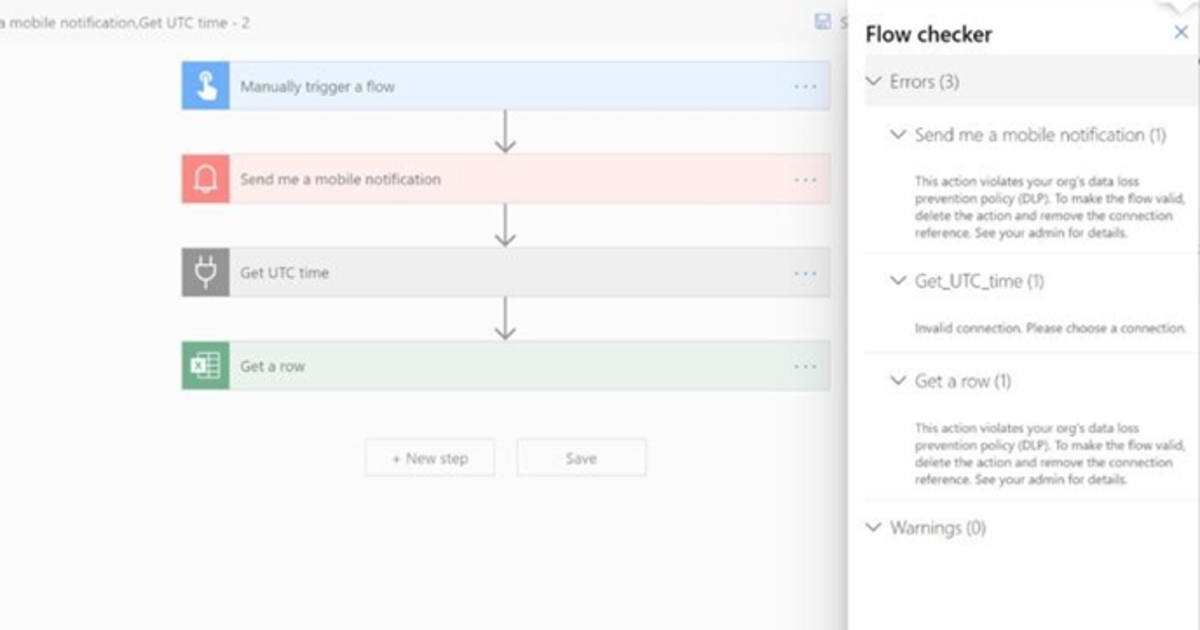Open the Get UTC time ellipsis menu
Screen dimensions: 1200x630
806,272
